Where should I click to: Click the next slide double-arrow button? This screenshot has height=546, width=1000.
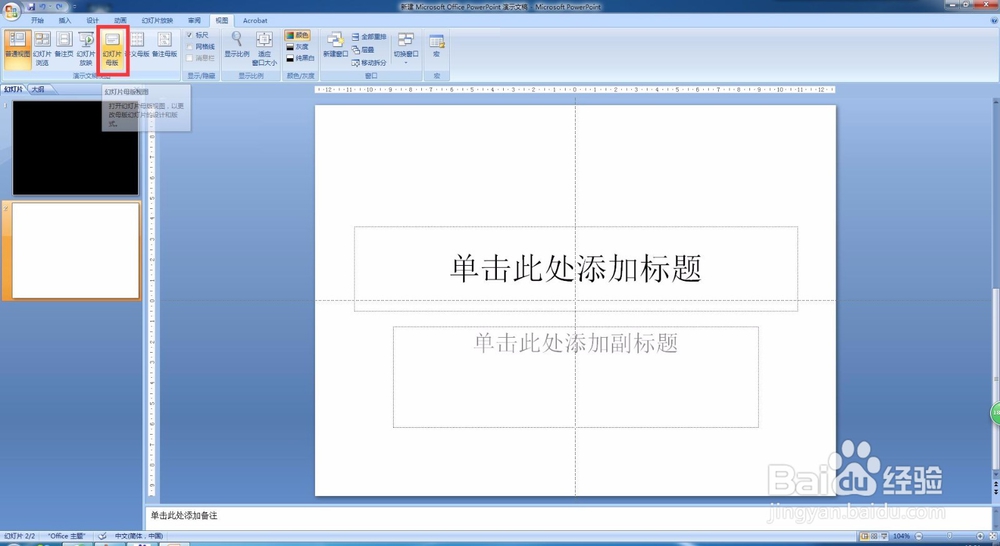(996, 493)
